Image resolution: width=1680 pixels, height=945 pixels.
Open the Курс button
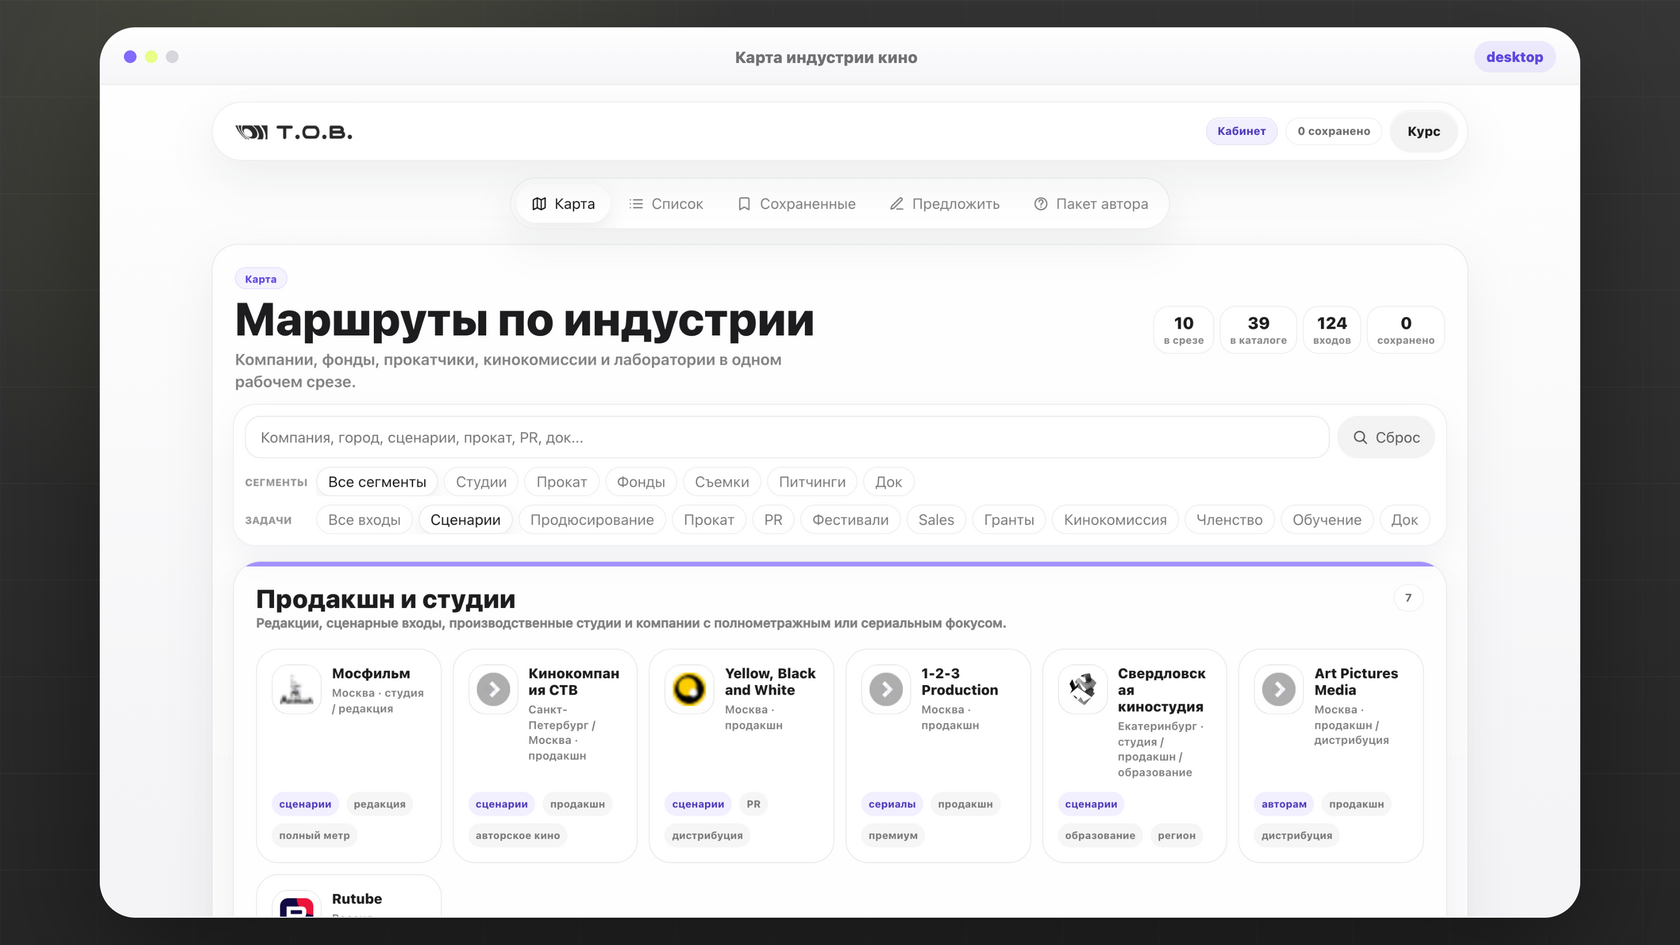pos(1424,131)
